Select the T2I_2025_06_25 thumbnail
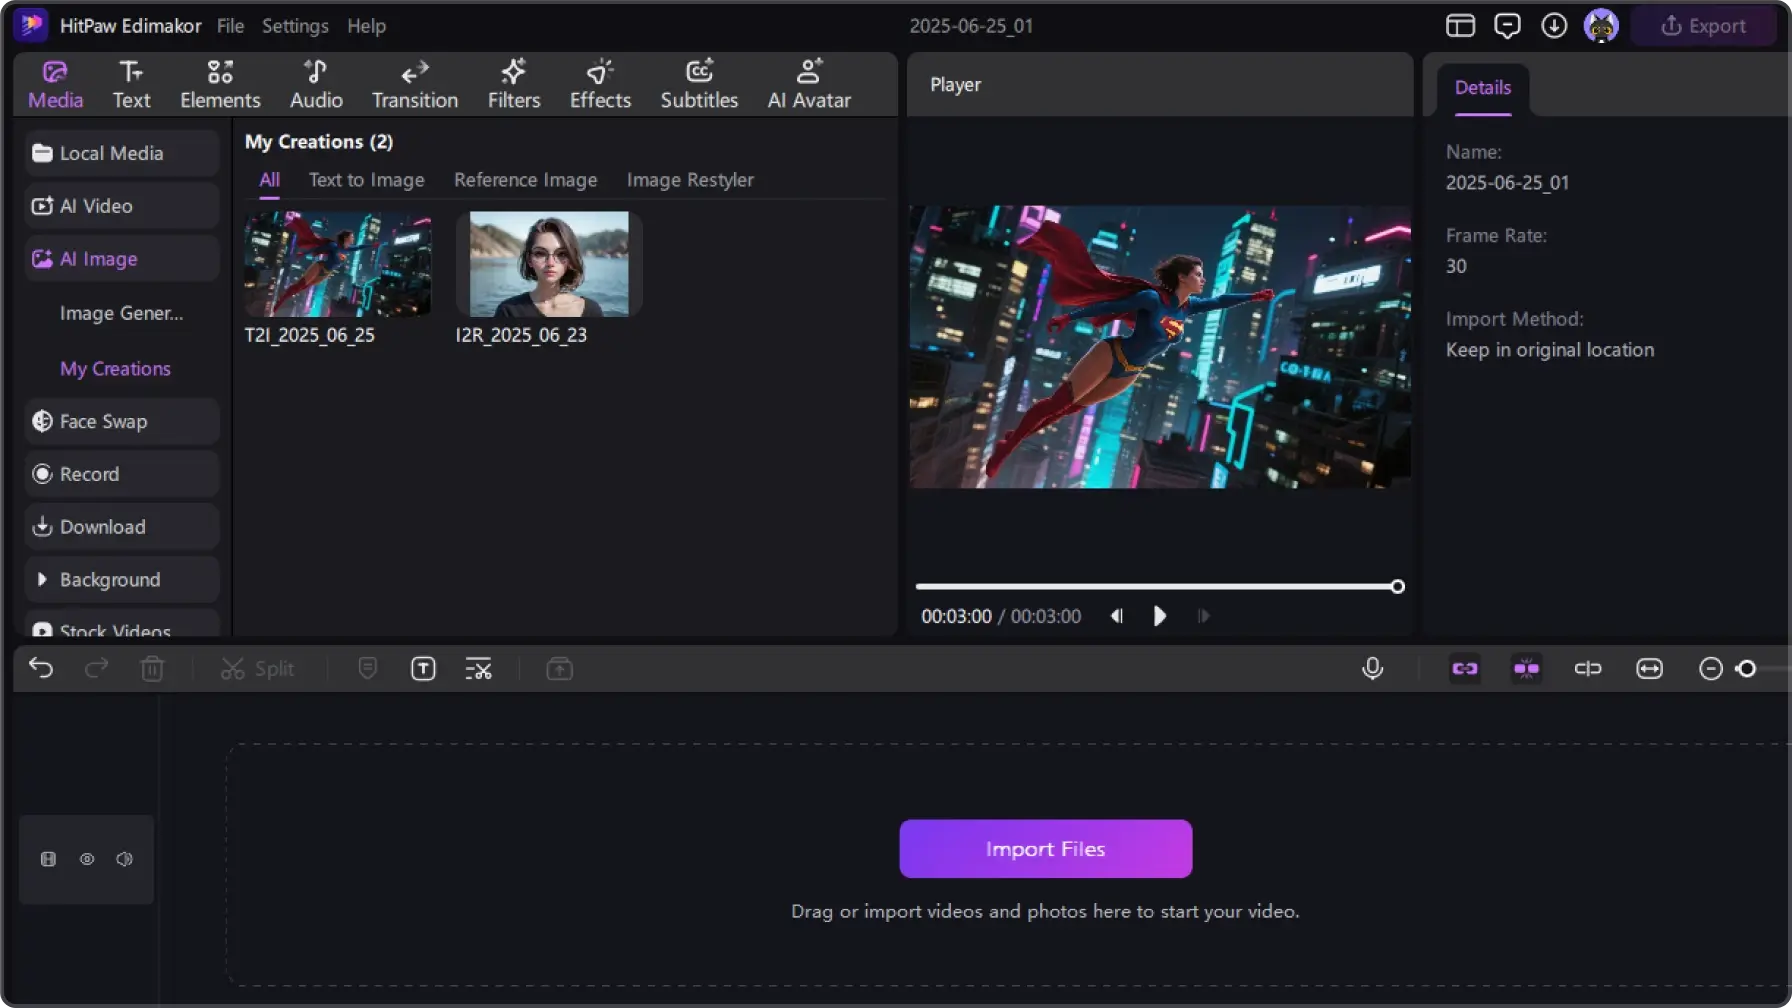 (338, 264)
